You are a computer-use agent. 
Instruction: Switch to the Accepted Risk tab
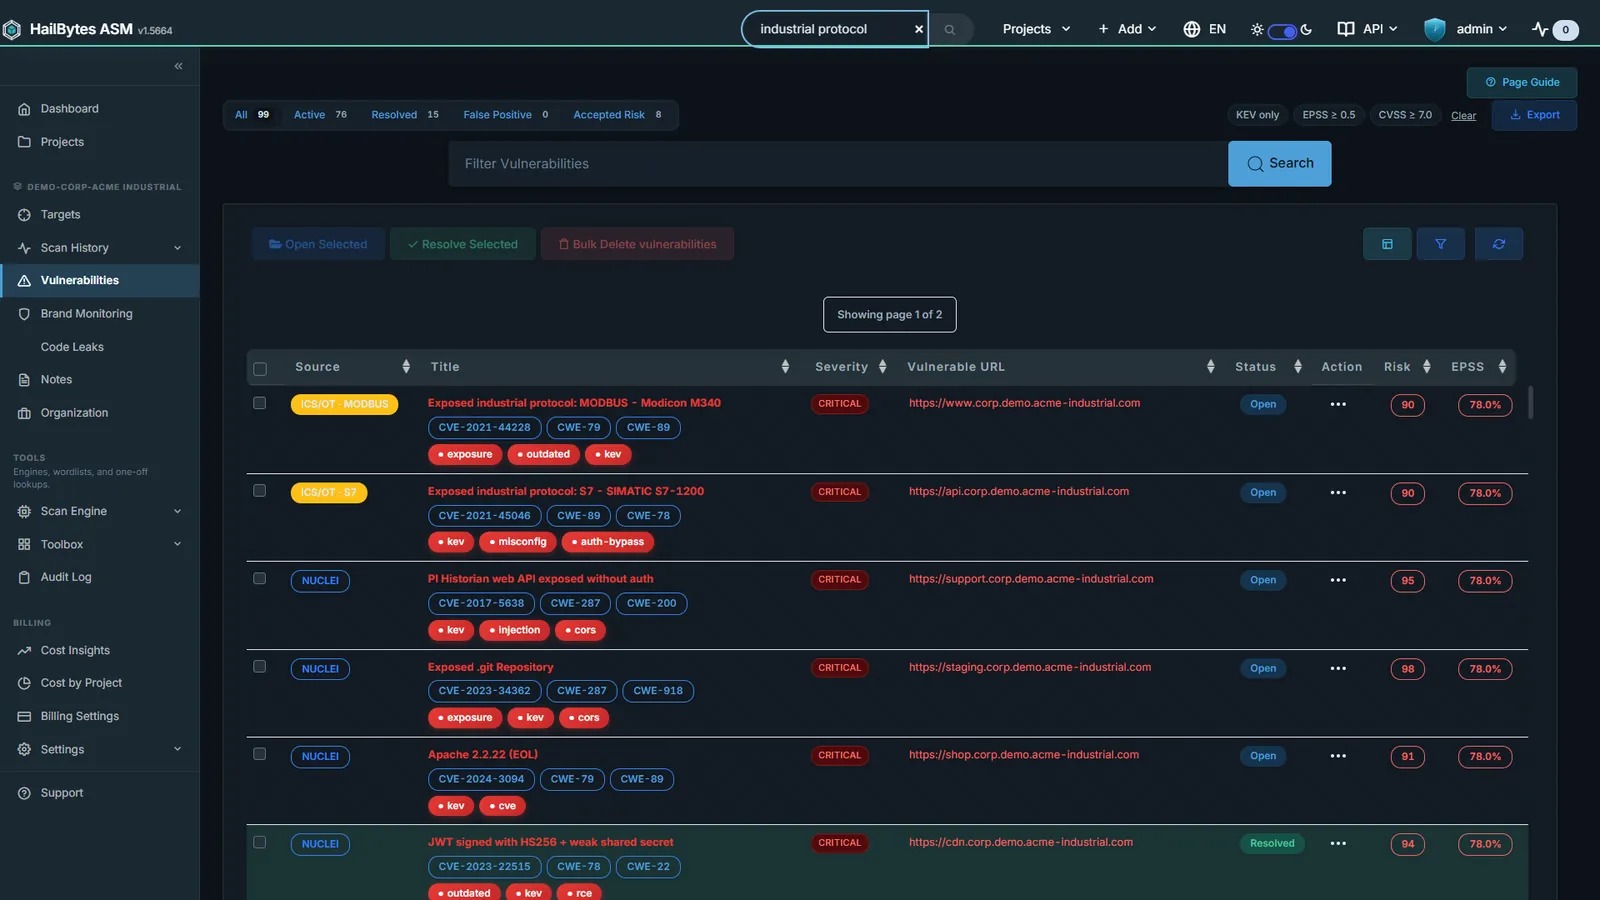pos(617,115)
